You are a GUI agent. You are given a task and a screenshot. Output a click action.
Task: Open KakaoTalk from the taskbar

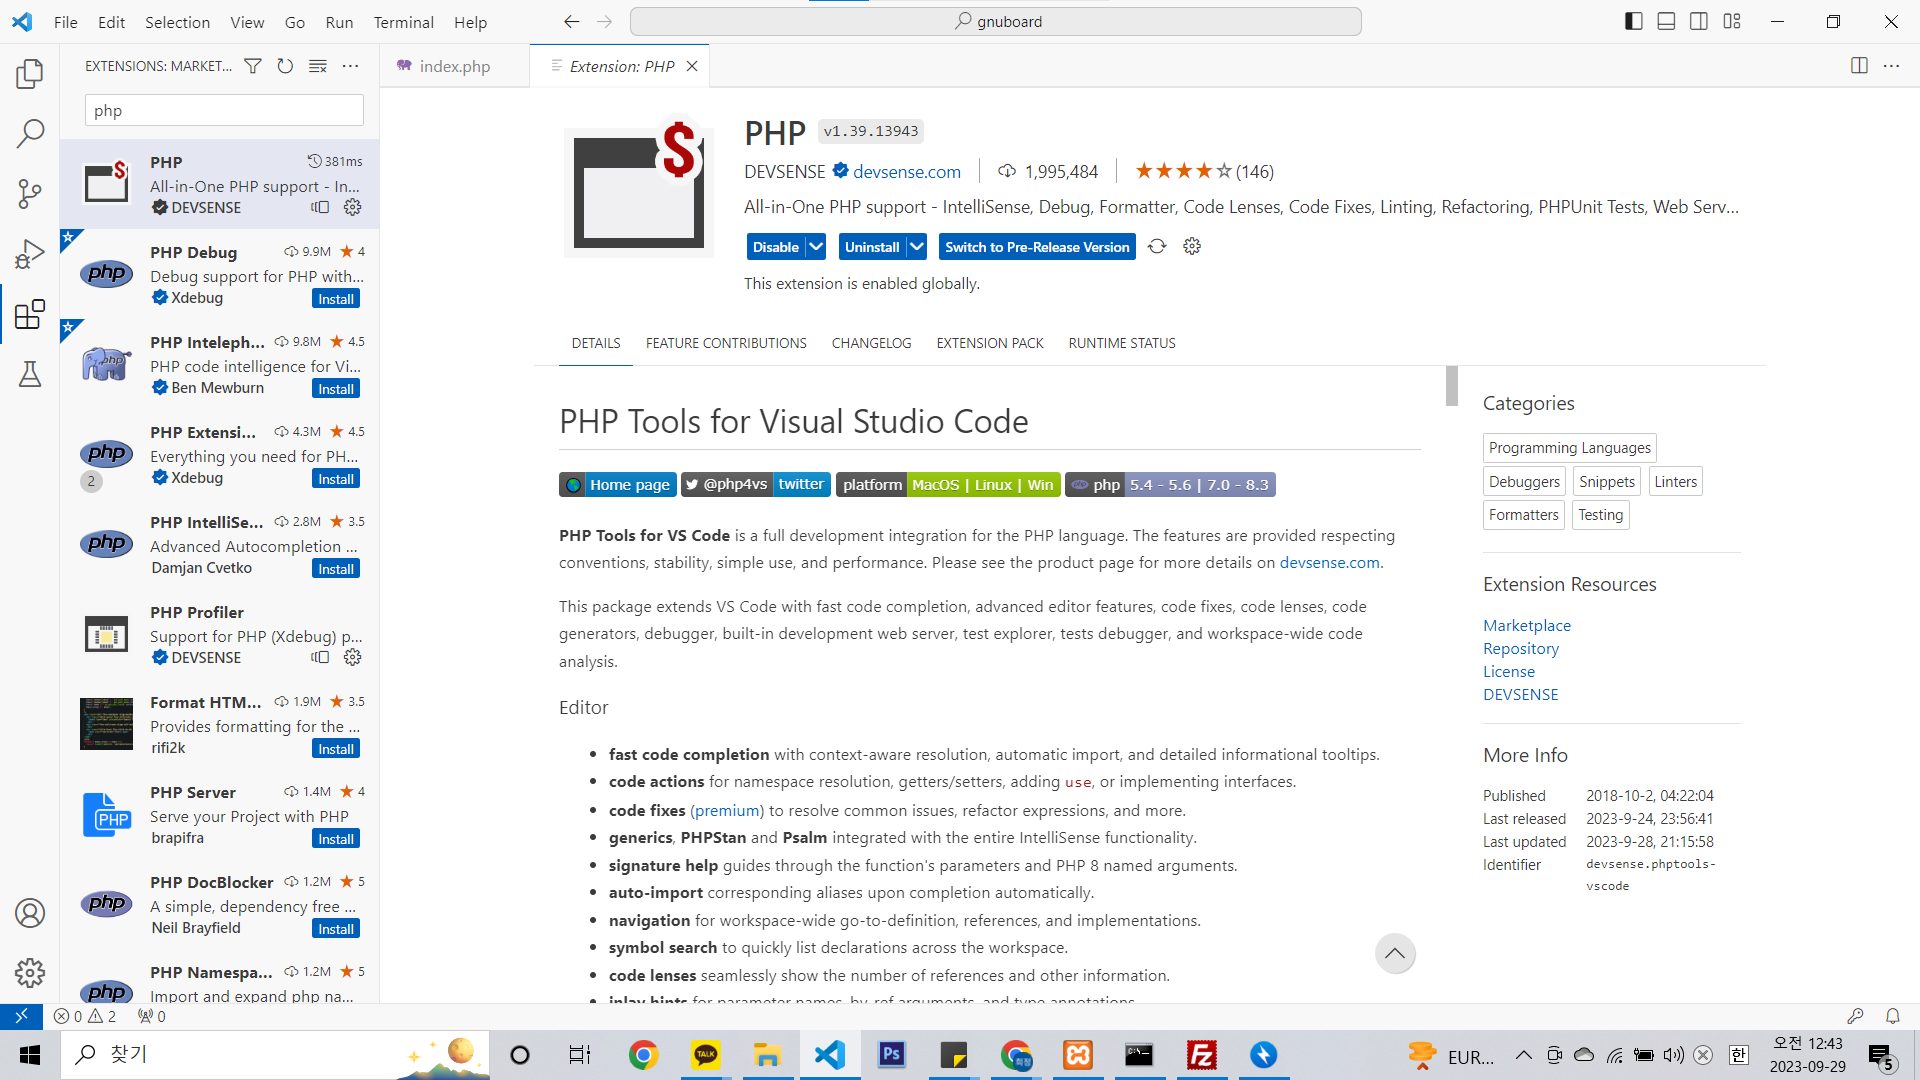point(706,1055)
